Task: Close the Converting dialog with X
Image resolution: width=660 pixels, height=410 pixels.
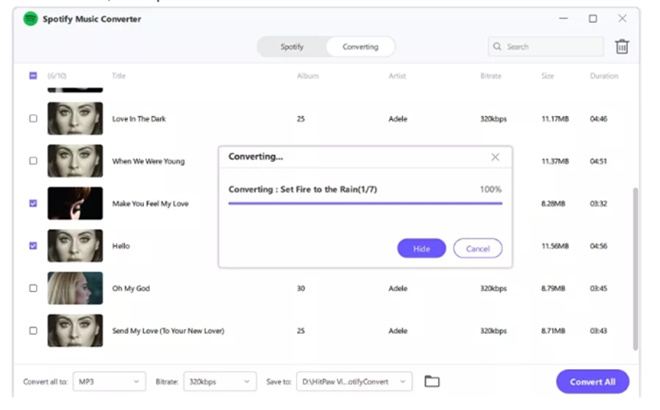Action: click(495, 157)
